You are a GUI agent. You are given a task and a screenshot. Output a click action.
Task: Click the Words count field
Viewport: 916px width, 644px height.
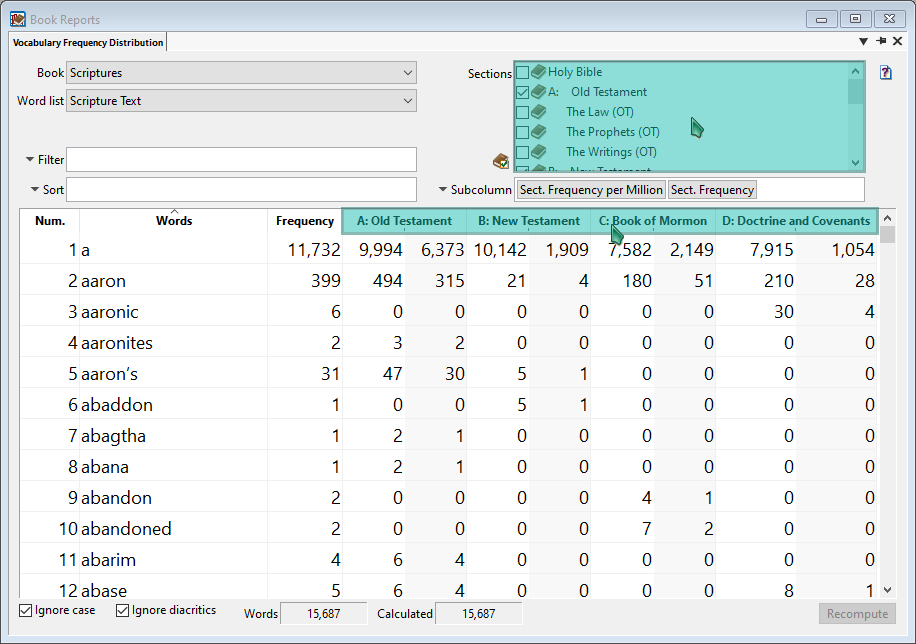point(324,614)
